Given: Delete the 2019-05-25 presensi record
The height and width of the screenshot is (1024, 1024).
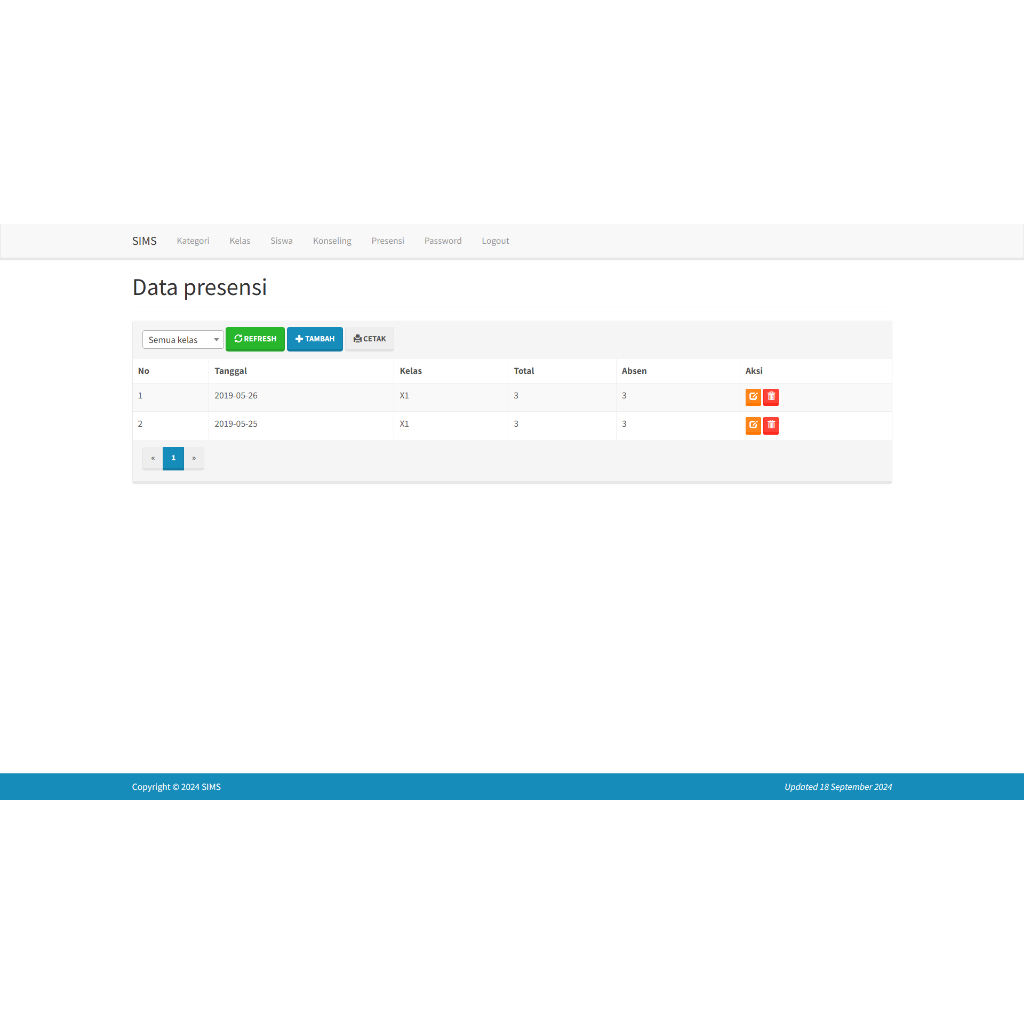Looking at the screenshot, I should [771, 426].
